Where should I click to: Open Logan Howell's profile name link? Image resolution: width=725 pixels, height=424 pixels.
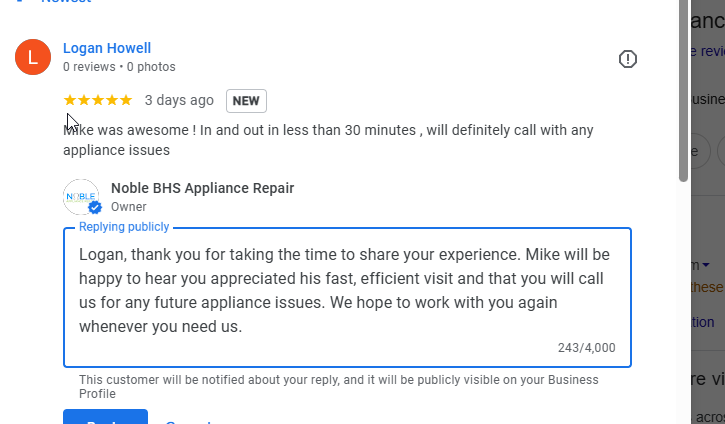[107, 48]
